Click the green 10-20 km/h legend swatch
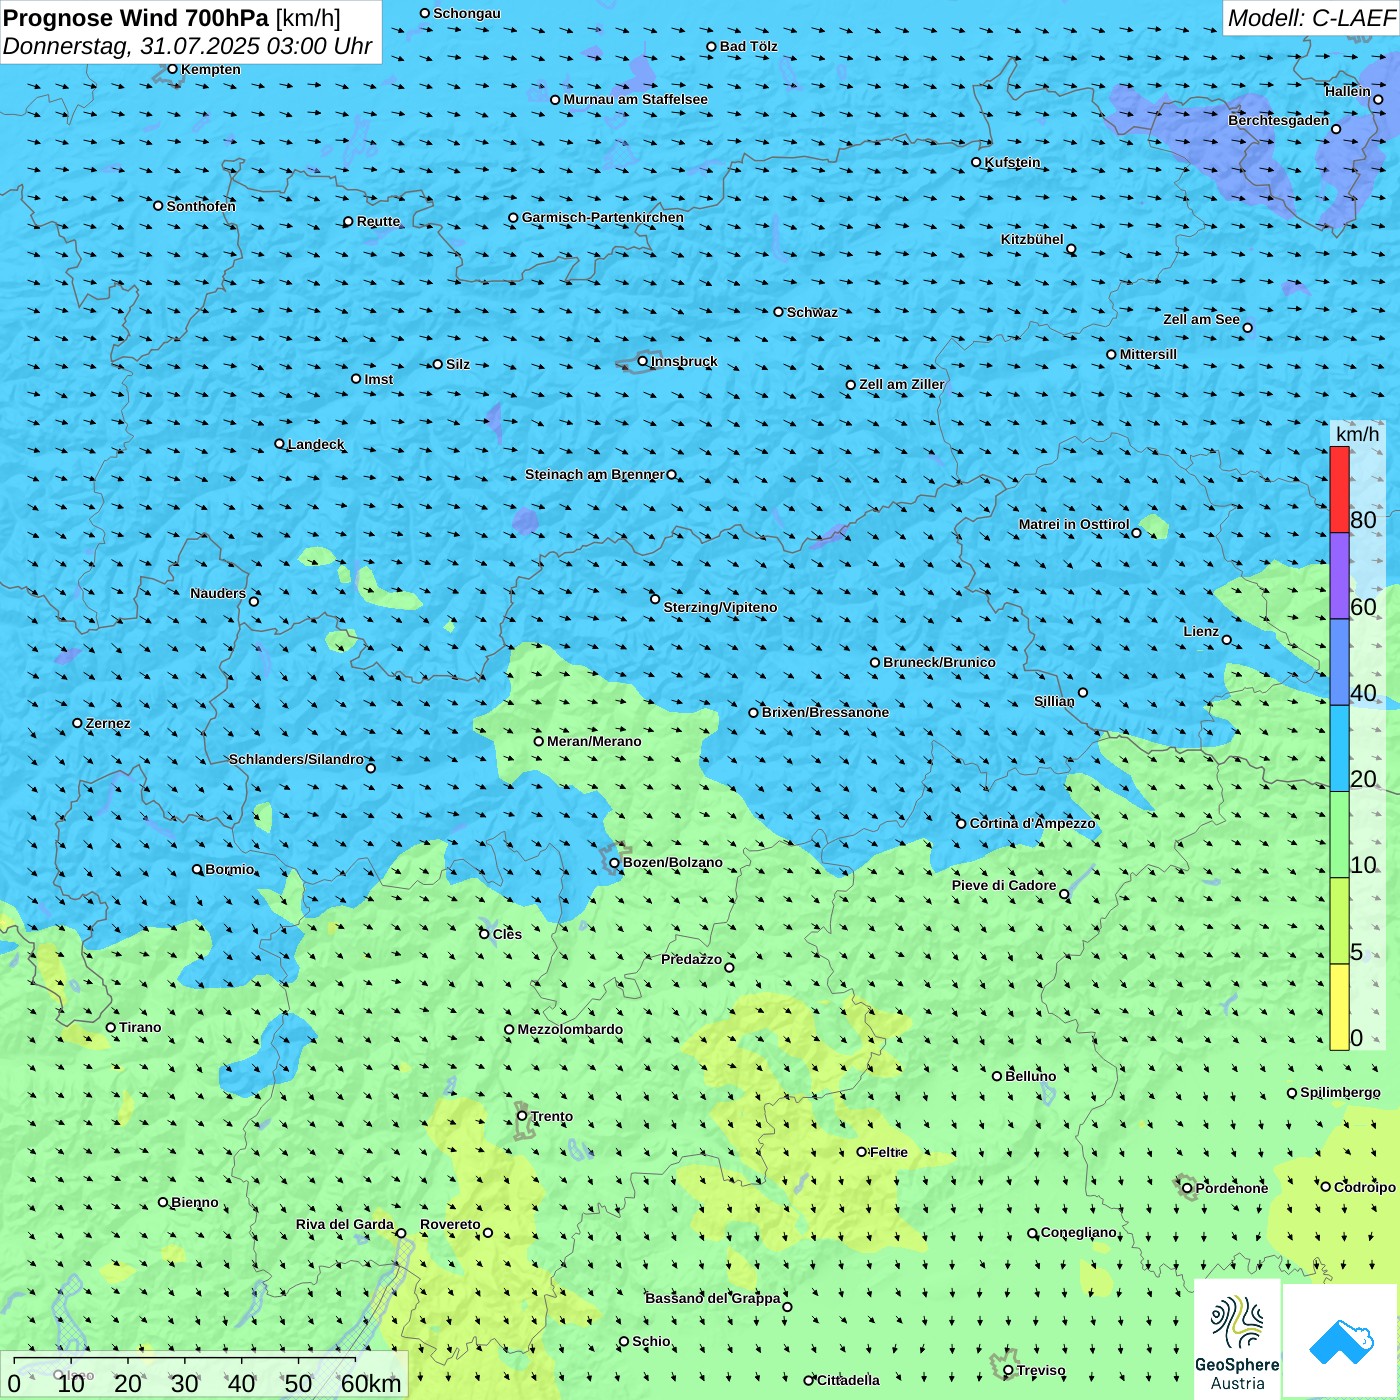This screenshot has width=1400, height=1400. 1339,835
